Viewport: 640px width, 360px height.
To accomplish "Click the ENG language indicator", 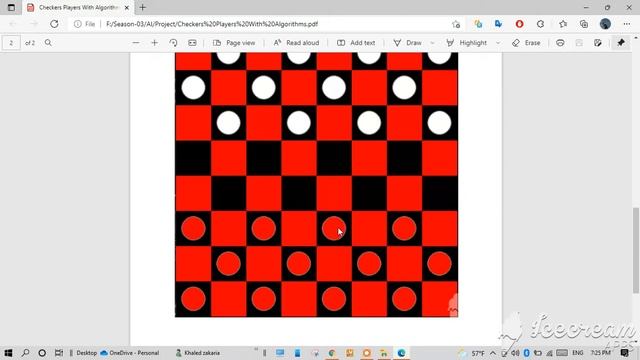I will (578, 353).
